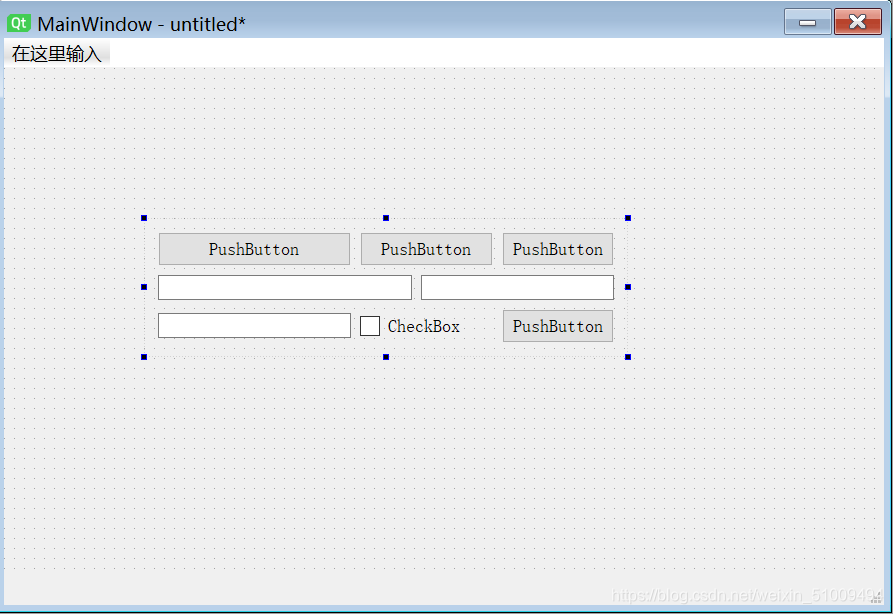The width and height of the screenshot is (893, 614).
Task: Click the window resize grip at corner
Action: point(877,598)
